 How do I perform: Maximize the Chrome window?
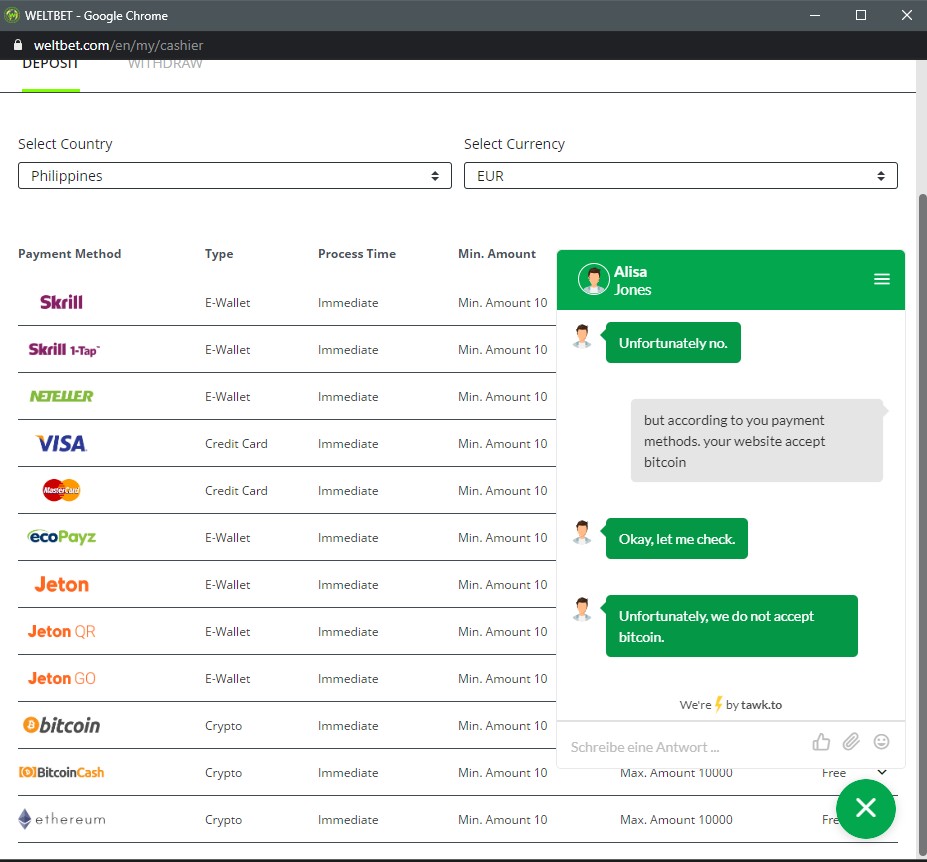pos(861,15)
